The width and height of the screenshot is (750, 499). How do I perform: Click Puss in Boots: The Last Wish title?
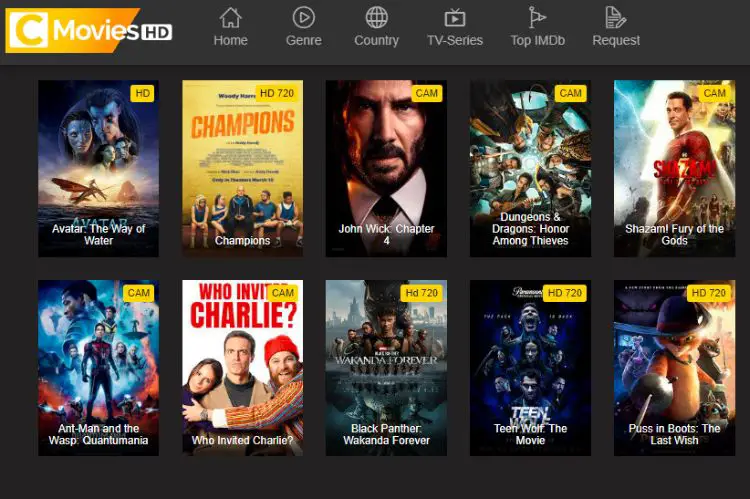674,434
